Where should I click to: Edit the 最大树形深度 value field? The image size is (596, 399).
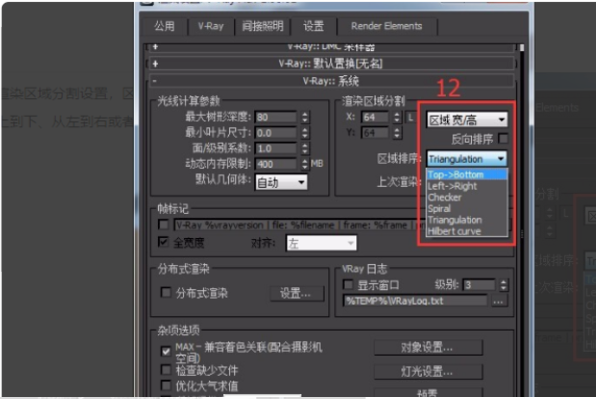coord(276,117)
